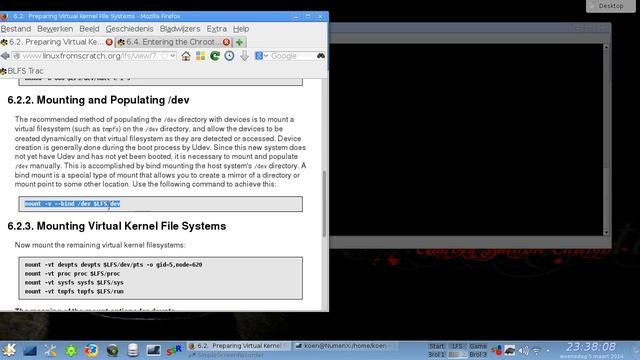Click the highlighted mount --bind /dev command
Viewport: 640px width, 360px height.
click(x=72, y=204)
